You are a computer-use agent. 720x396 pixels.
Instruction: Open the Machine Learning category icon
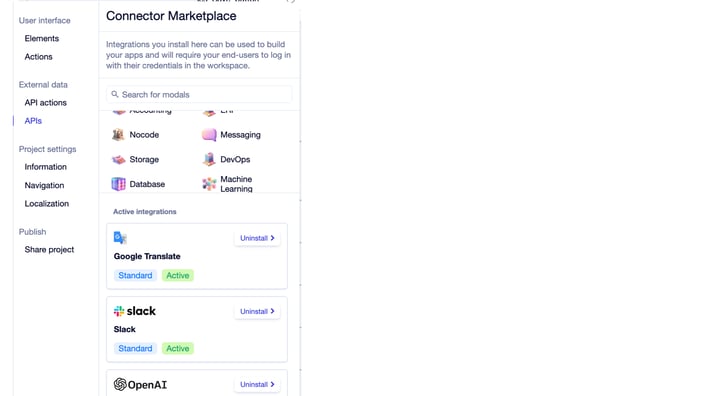point(209,184)
